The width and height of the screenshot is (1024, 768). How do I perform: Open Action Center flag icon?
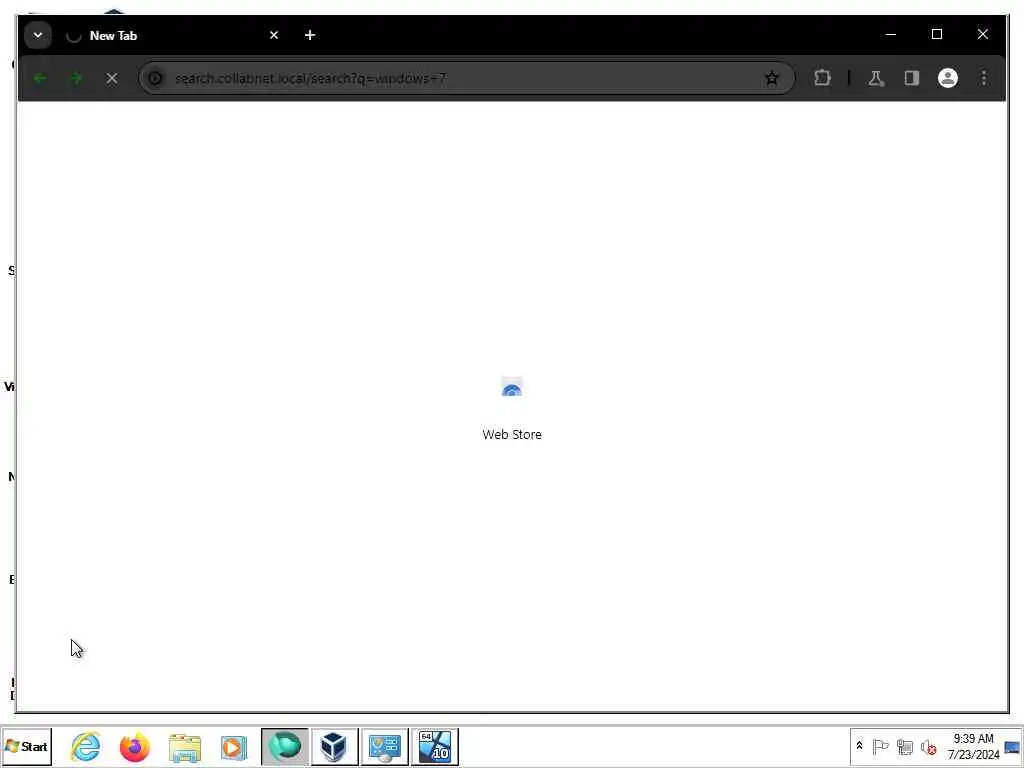tap(880, 746)
